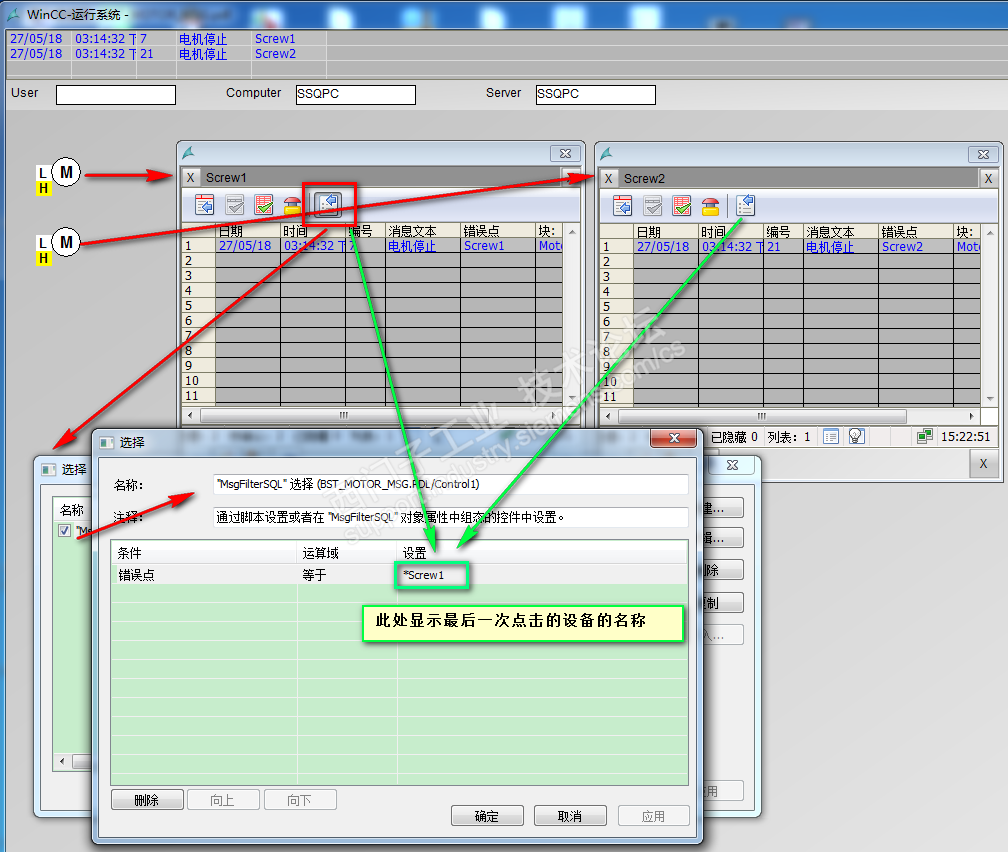1008x852 pixels.
Task: Close the Screw2 popup window
Action: (x=983, y=154)
